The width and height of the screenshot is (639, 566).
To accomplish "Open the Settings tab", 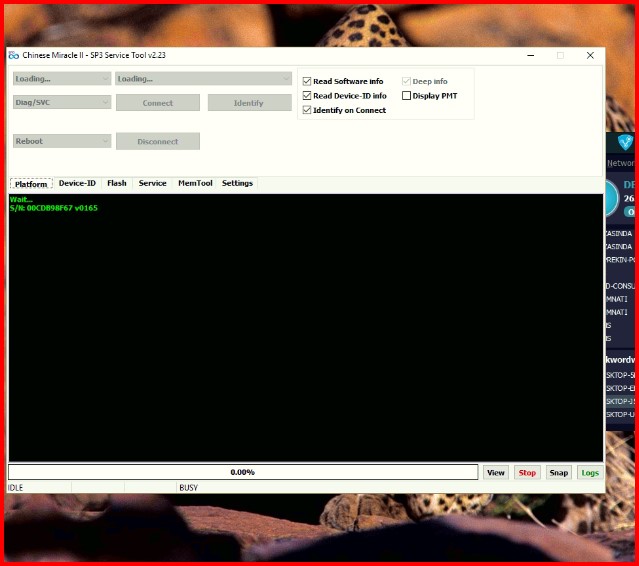I will point(237,183).
